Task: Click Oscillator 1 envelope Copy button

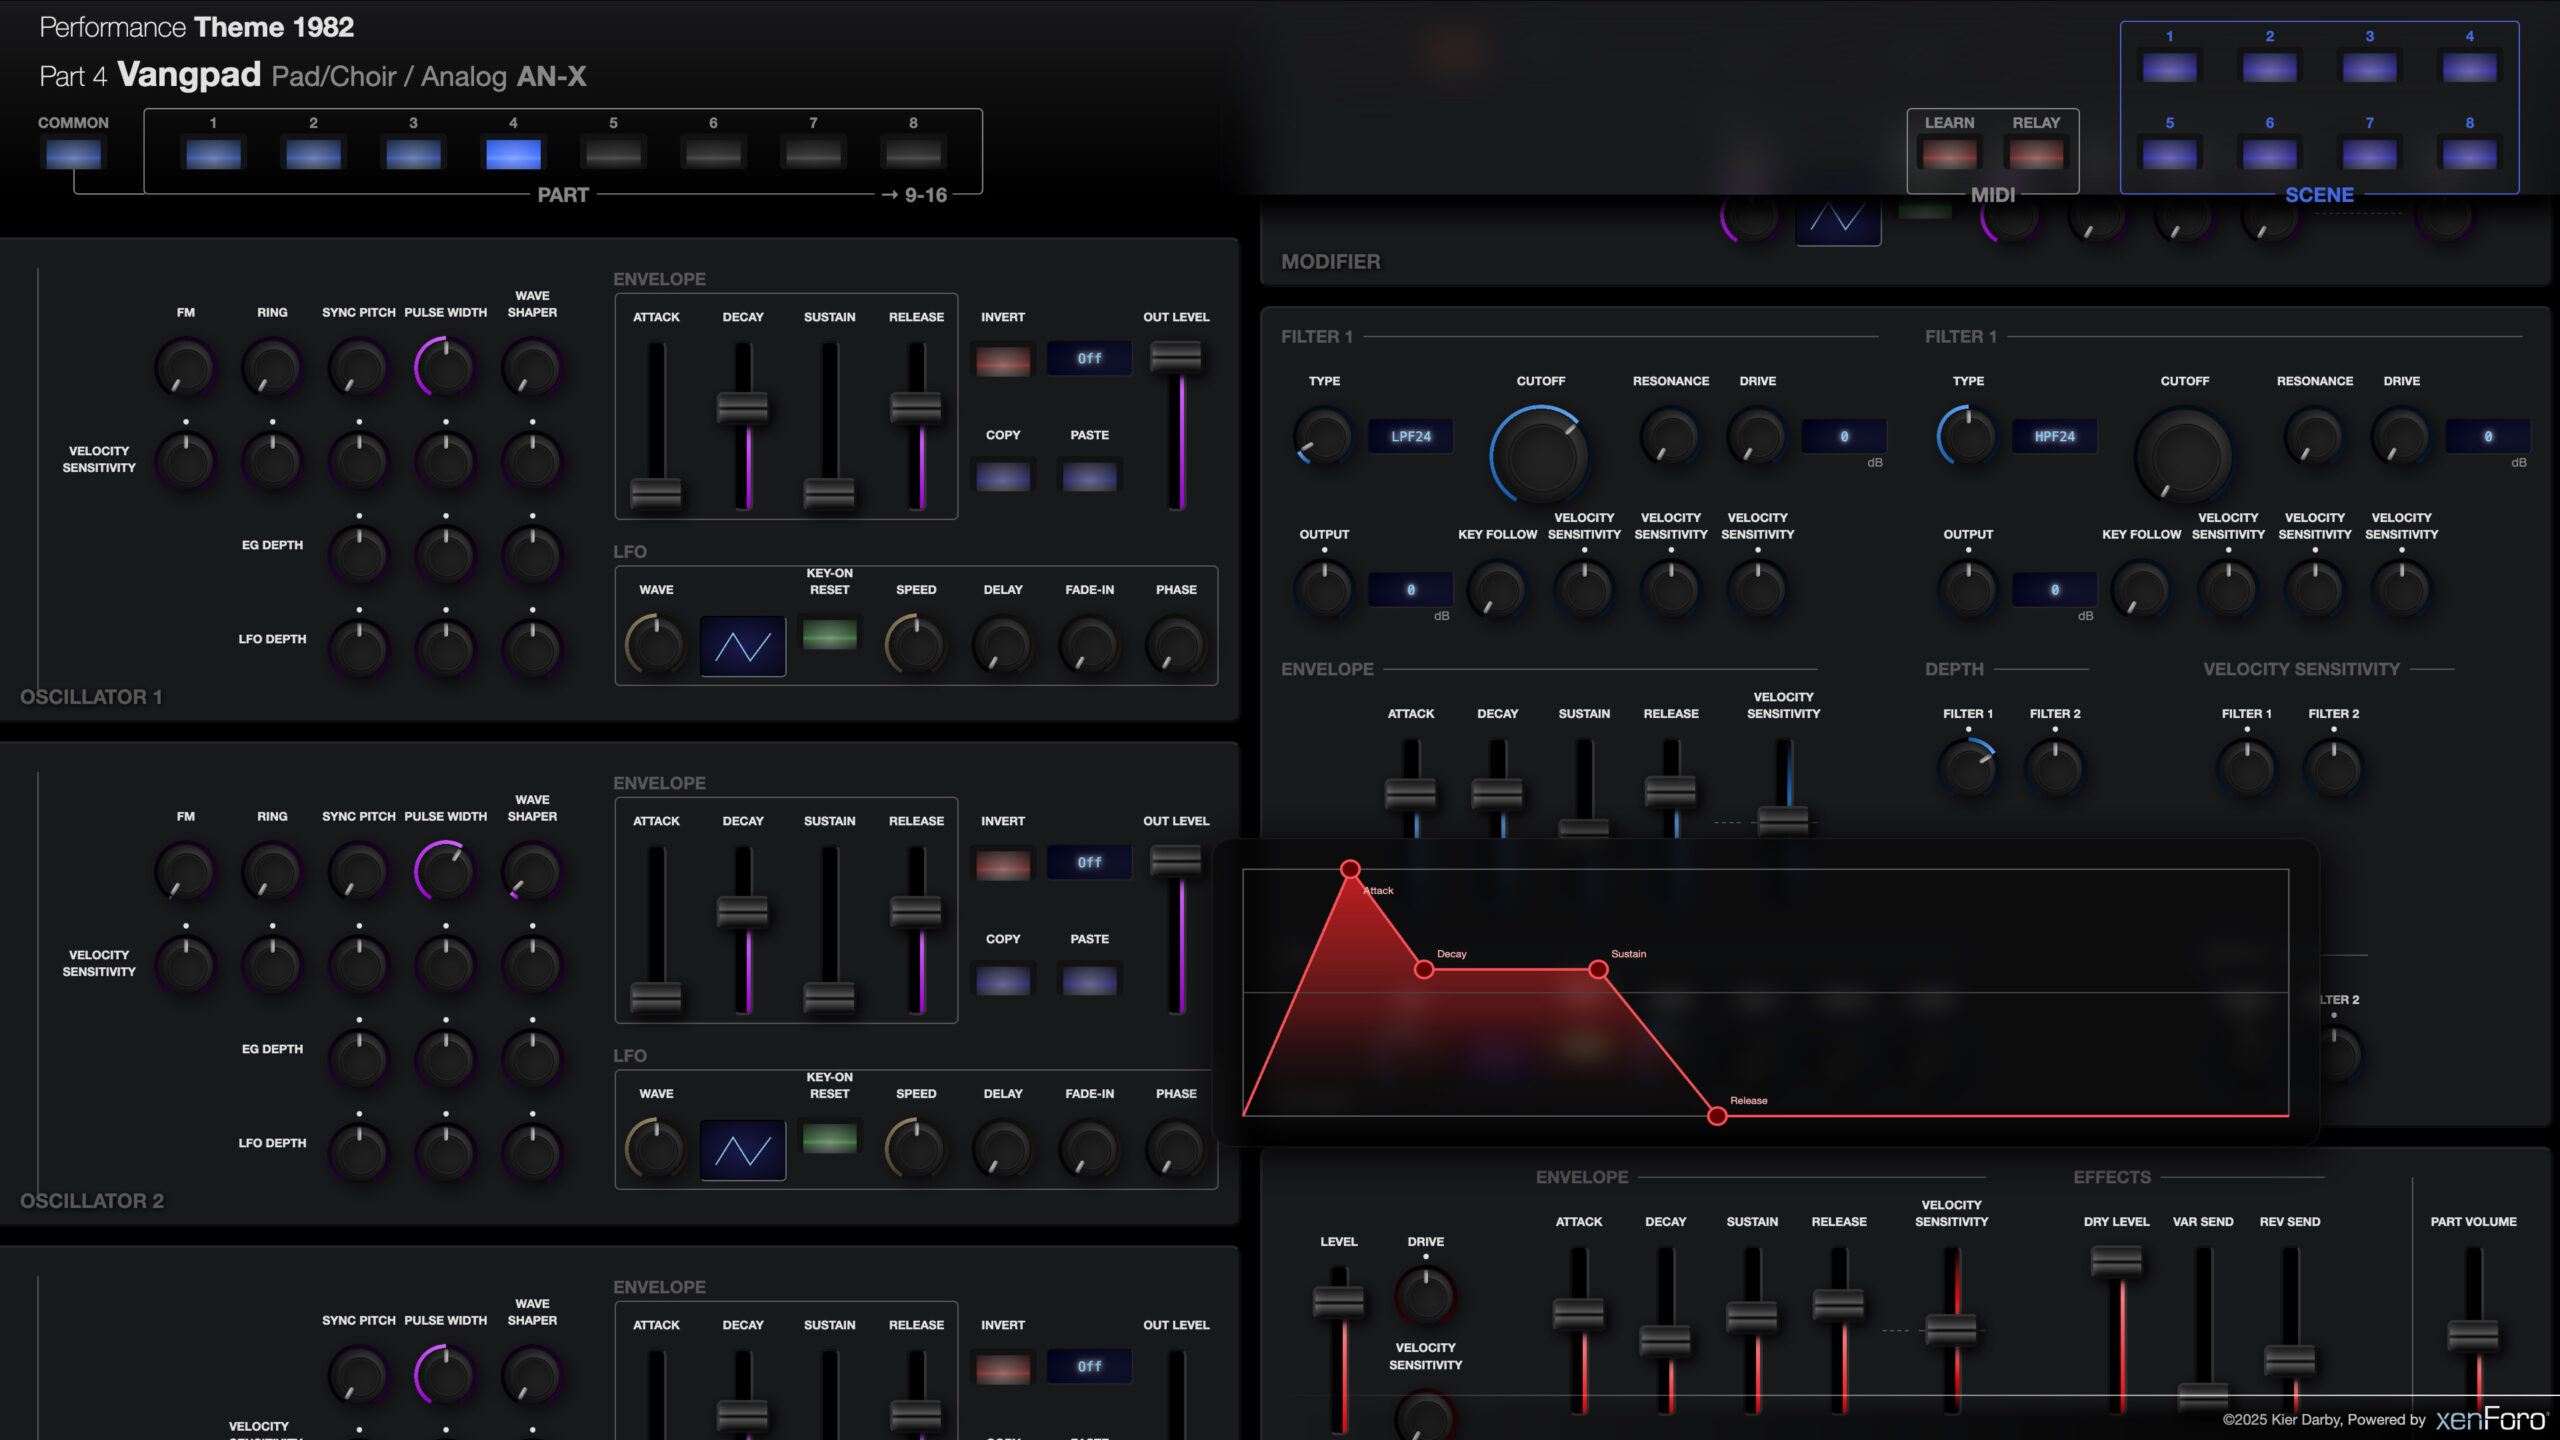Action: 1002,477
